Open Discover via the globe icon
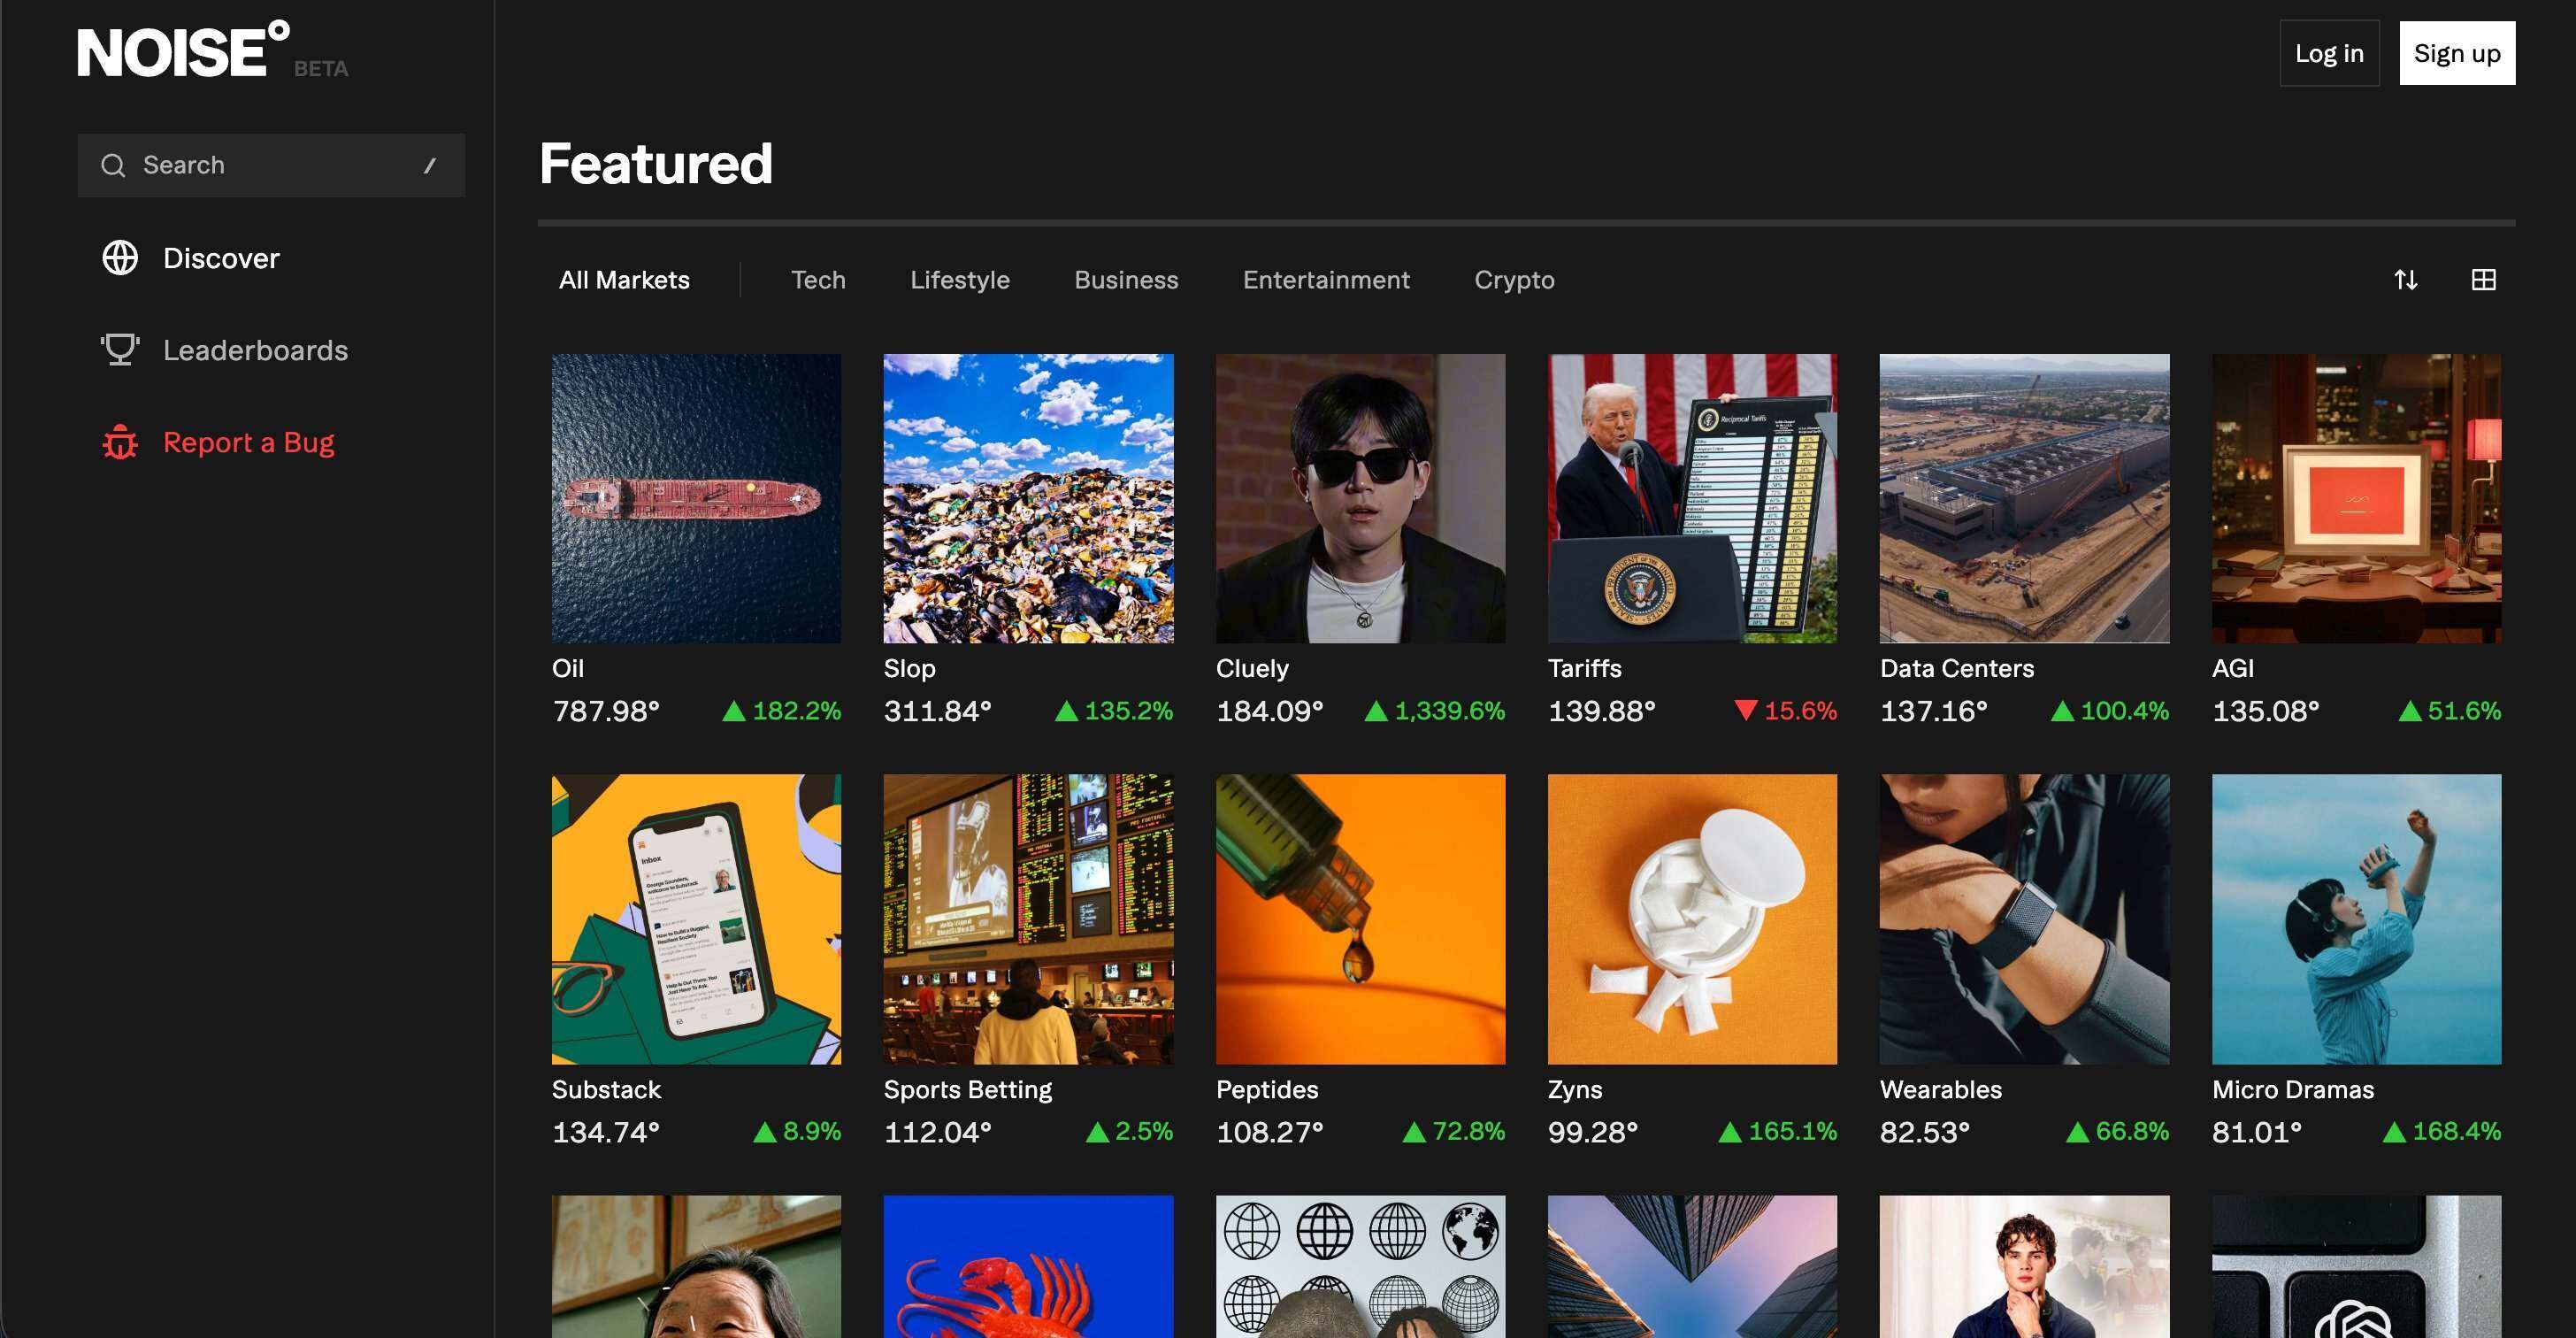Image resolution: width=2576 pixels, height=1338 pixels. pos(120,257)
